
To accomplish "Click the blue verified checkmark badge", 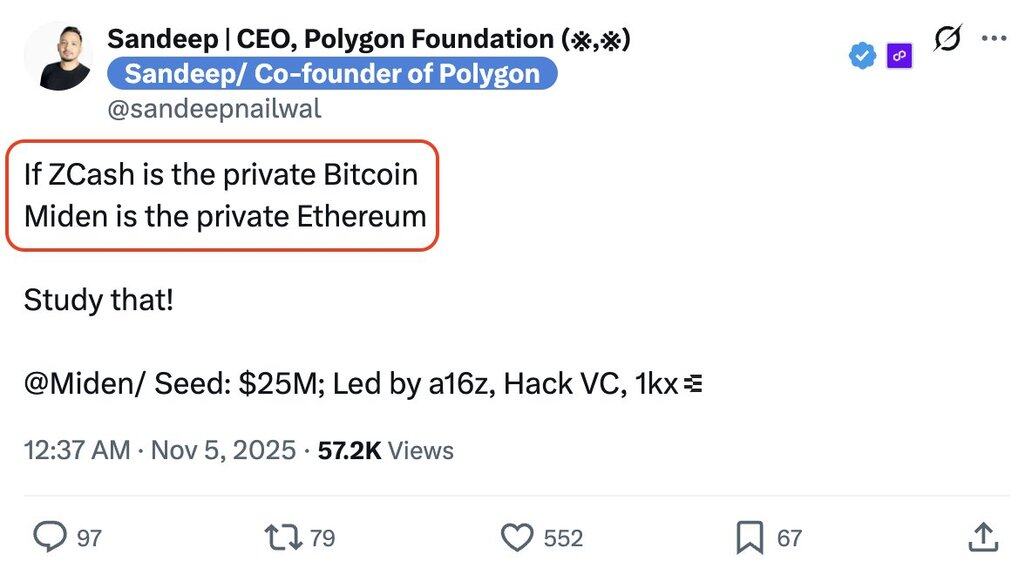I will coord(862,56).
